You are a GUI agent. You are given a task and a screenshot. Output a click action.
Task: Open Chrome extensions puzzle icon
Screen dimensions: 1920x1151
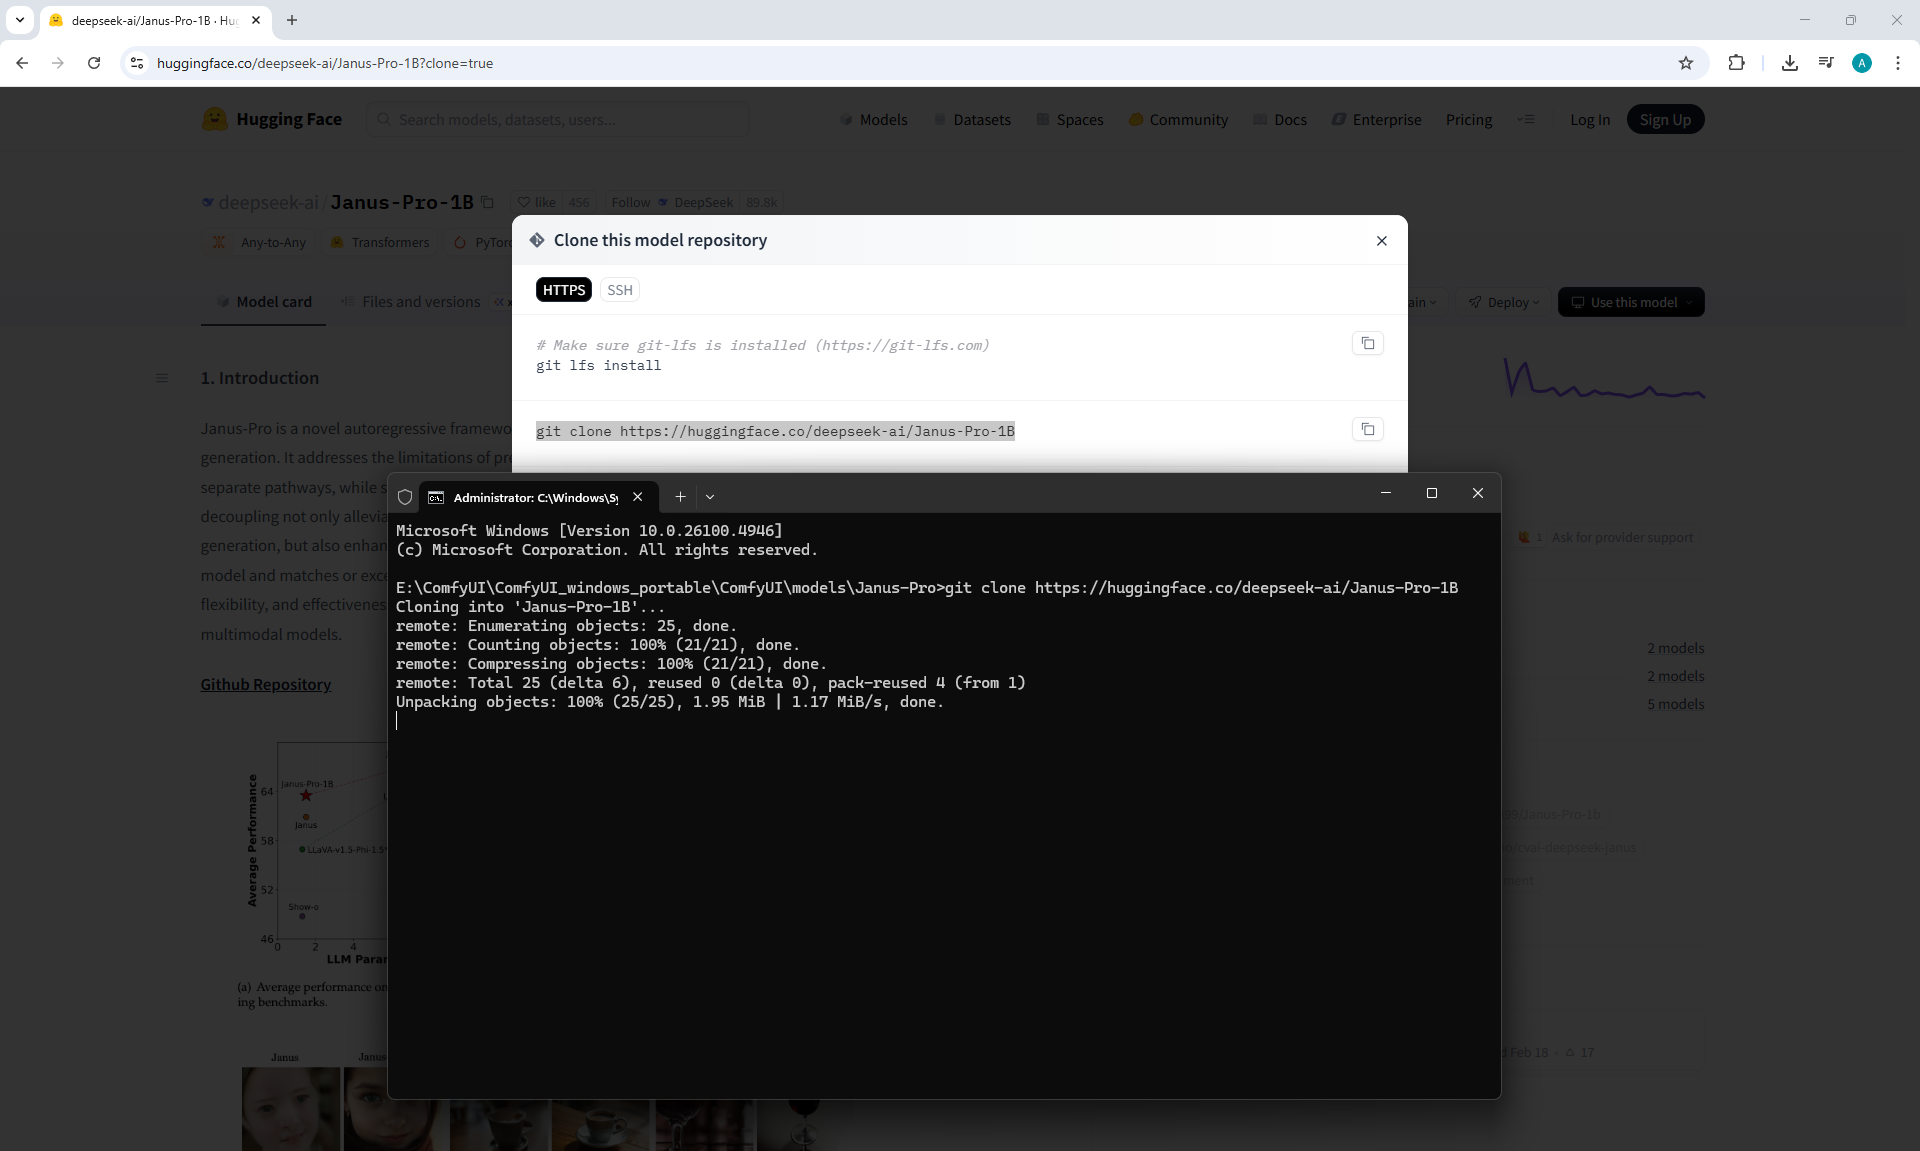coord(1736,63)
